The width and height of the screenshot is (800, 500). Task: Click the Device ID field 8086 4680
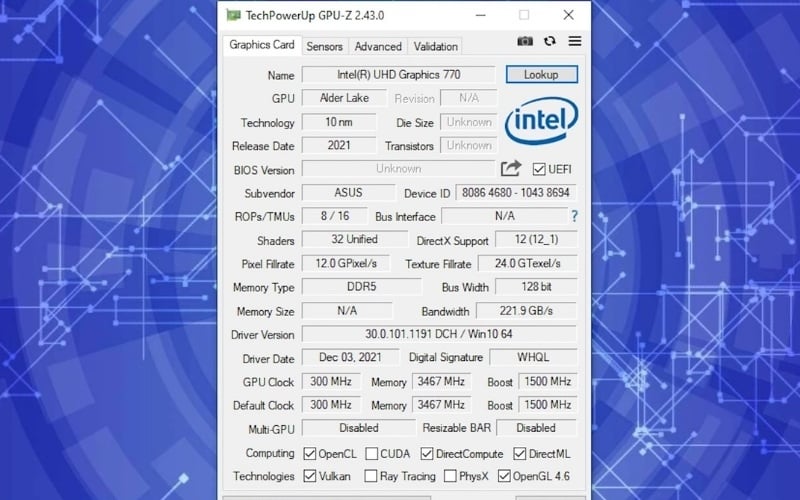(x=516, y=193)
